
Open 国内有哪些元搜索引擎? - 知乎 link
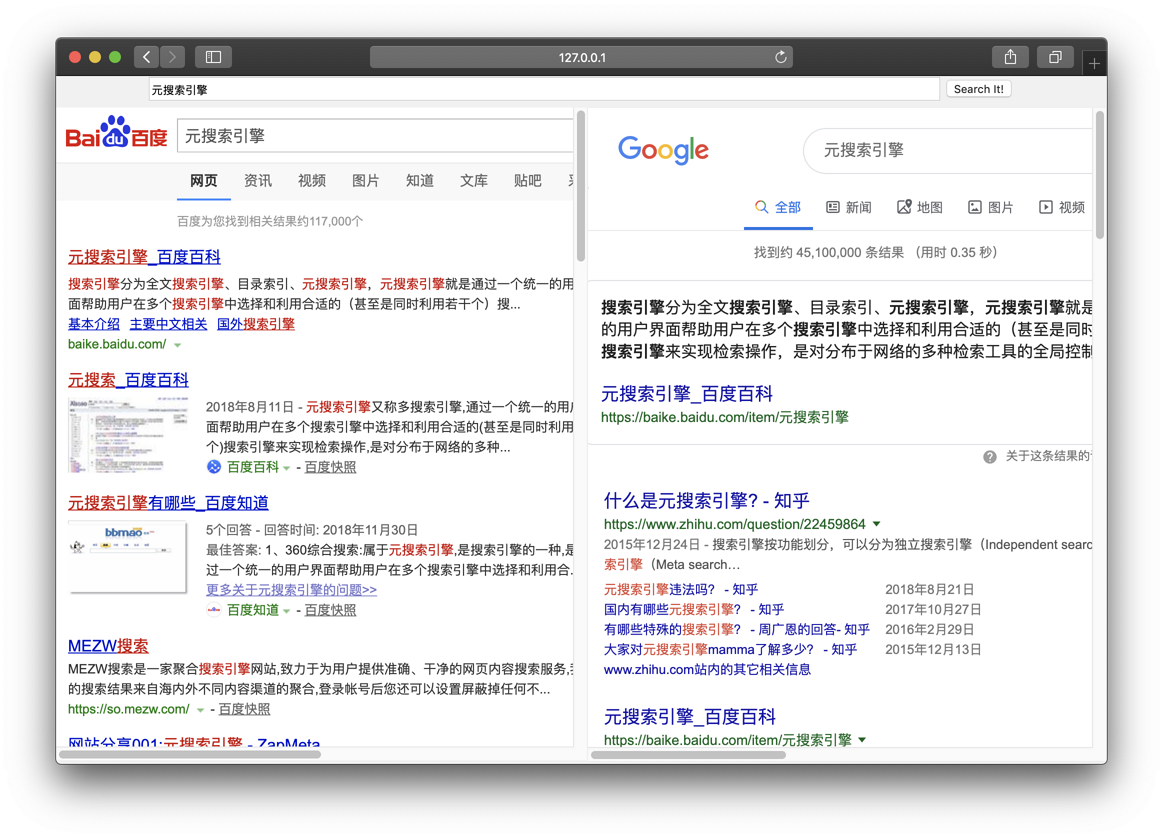coord(693,610)
